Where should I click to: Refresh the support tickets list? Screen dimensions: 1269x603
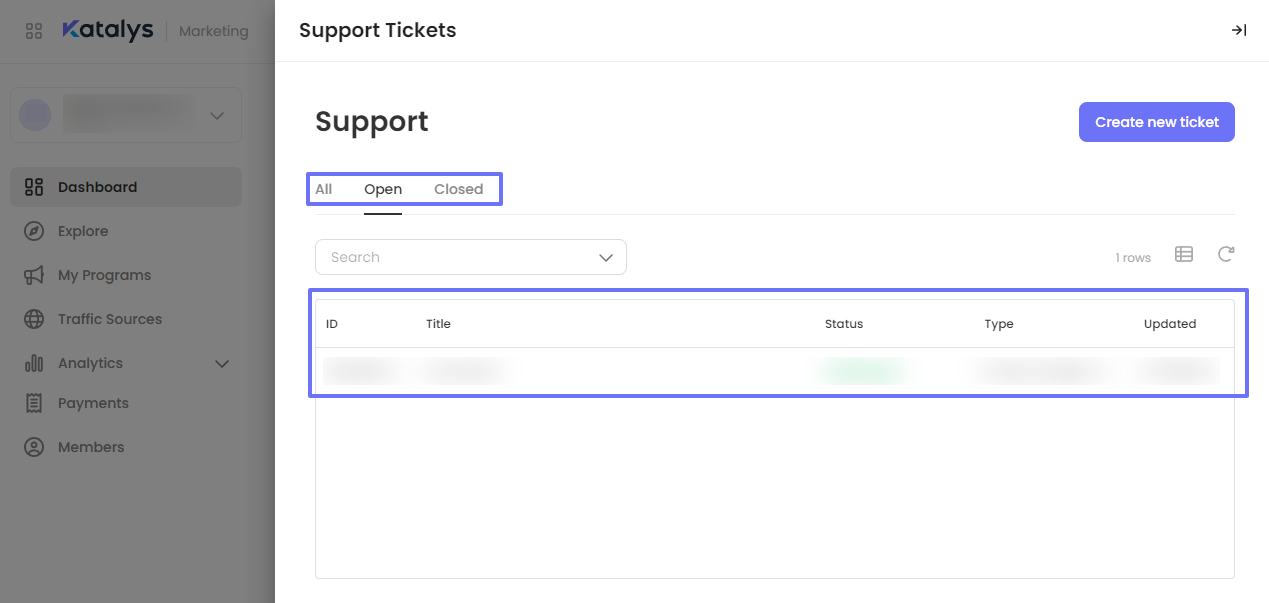(x=1226, y=254)
